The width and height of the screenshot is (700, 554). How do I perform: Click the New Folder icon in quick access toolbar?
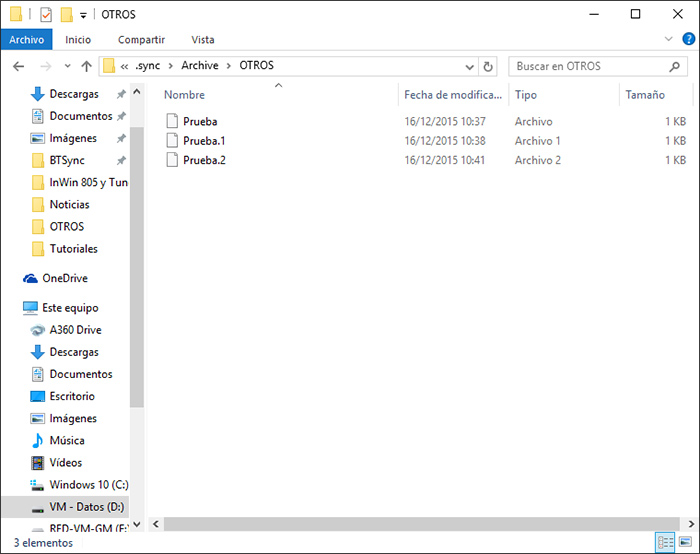point(66,14)
